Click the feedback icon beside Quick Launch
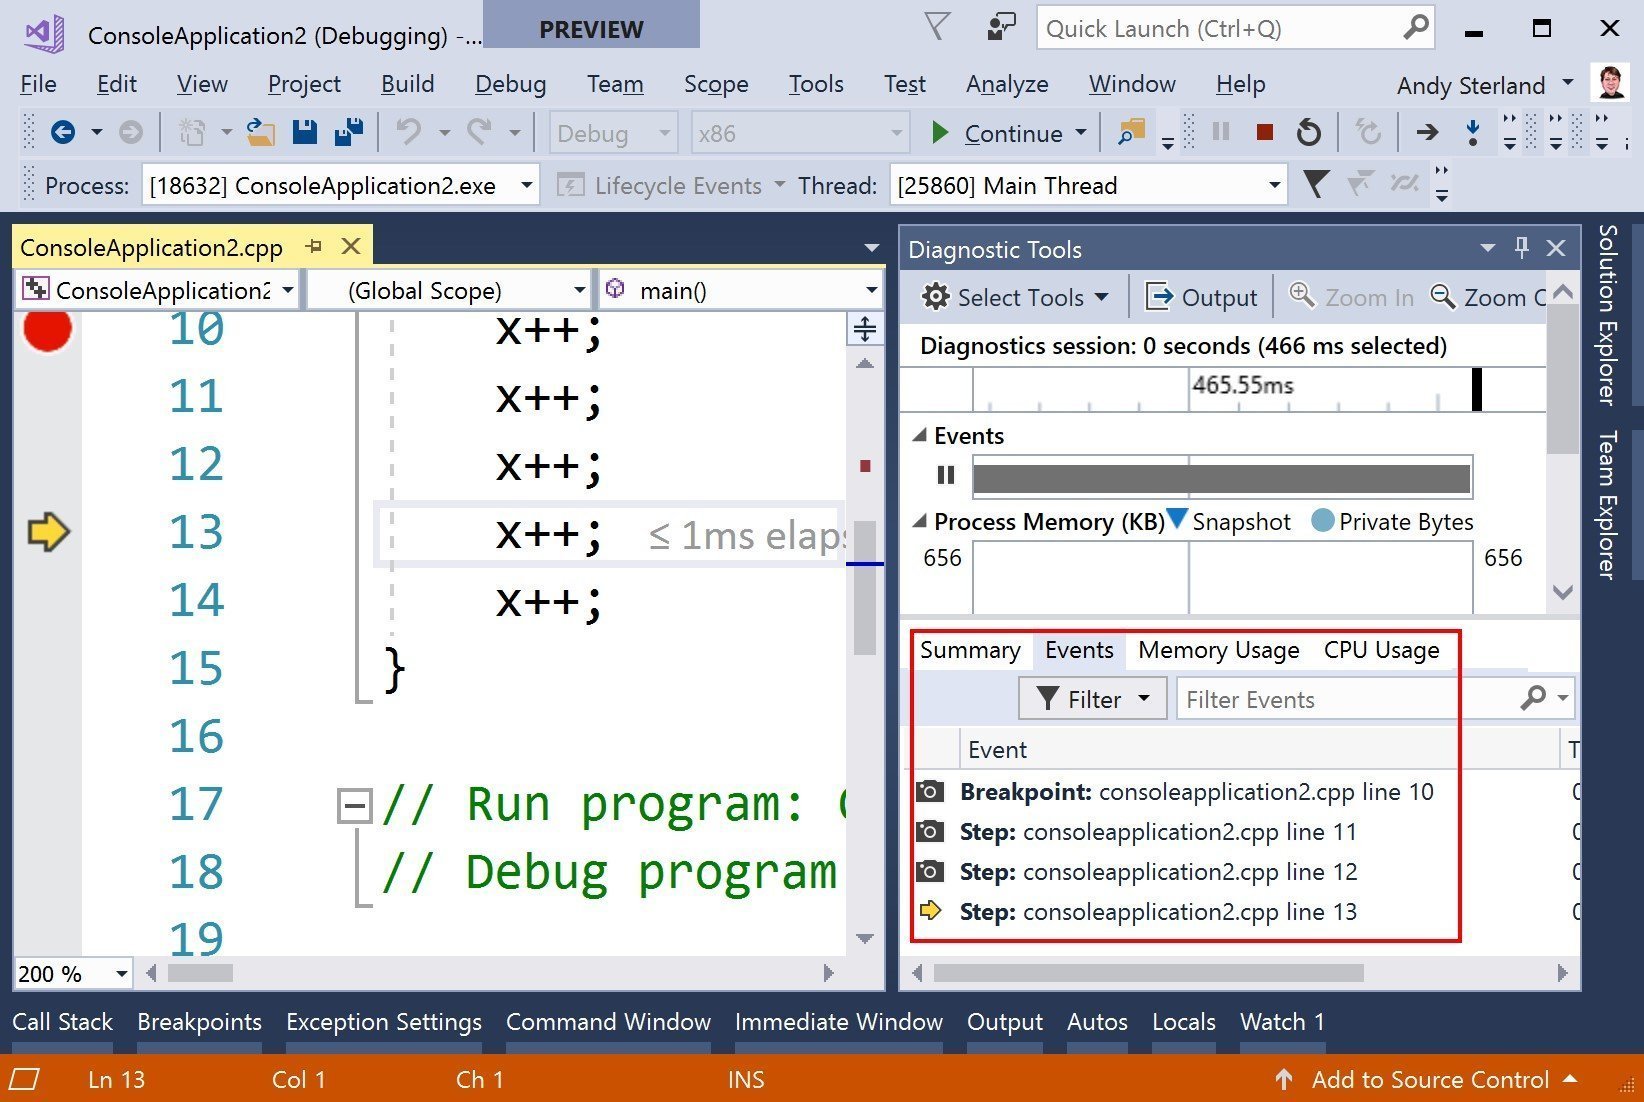 (1001, 28)
